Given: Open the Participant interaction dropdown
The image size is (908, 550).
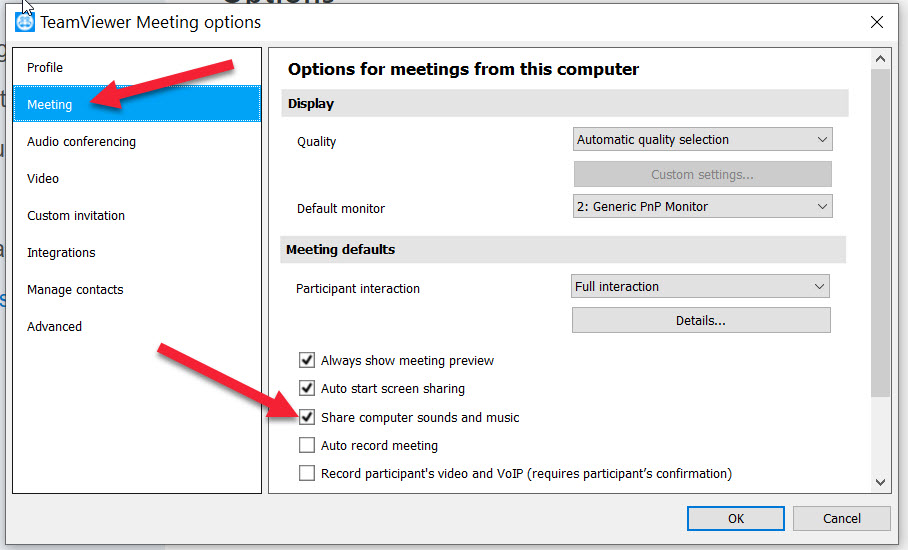Looking at the screenshot, I should point(700,286).
